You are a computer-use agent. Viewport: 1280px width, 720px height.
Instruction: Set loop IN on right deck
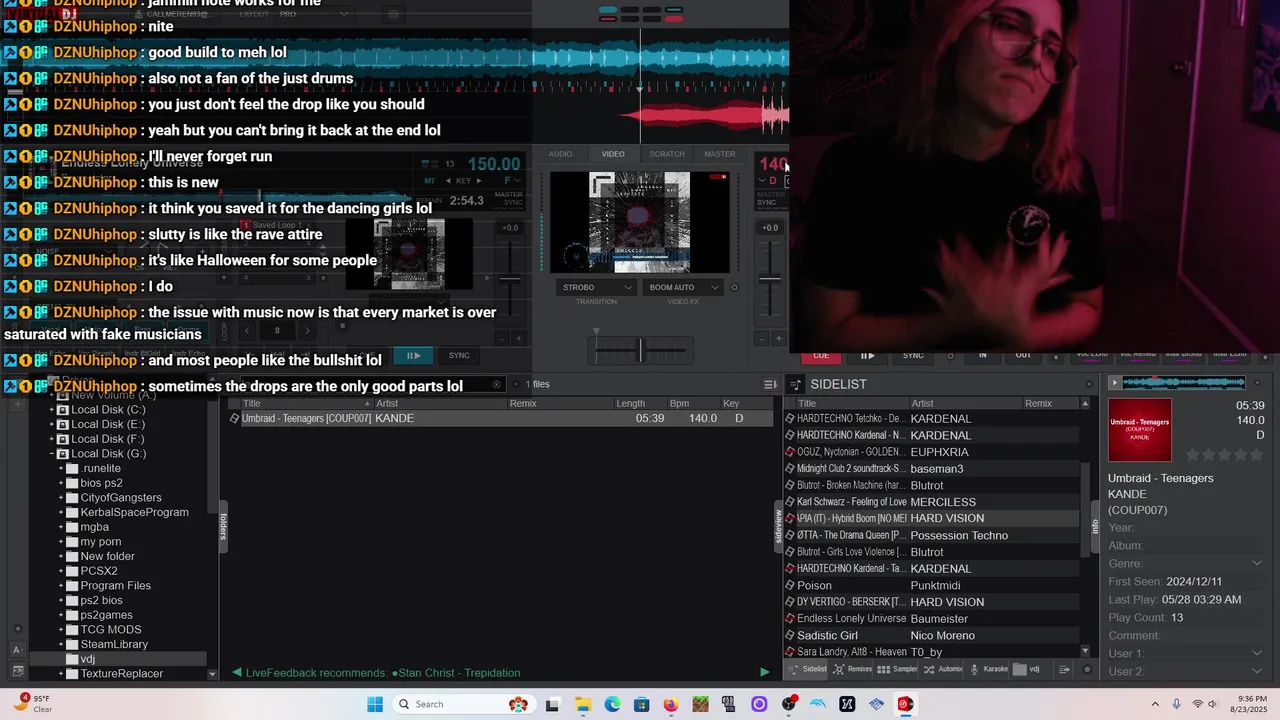tap(982, 355)
